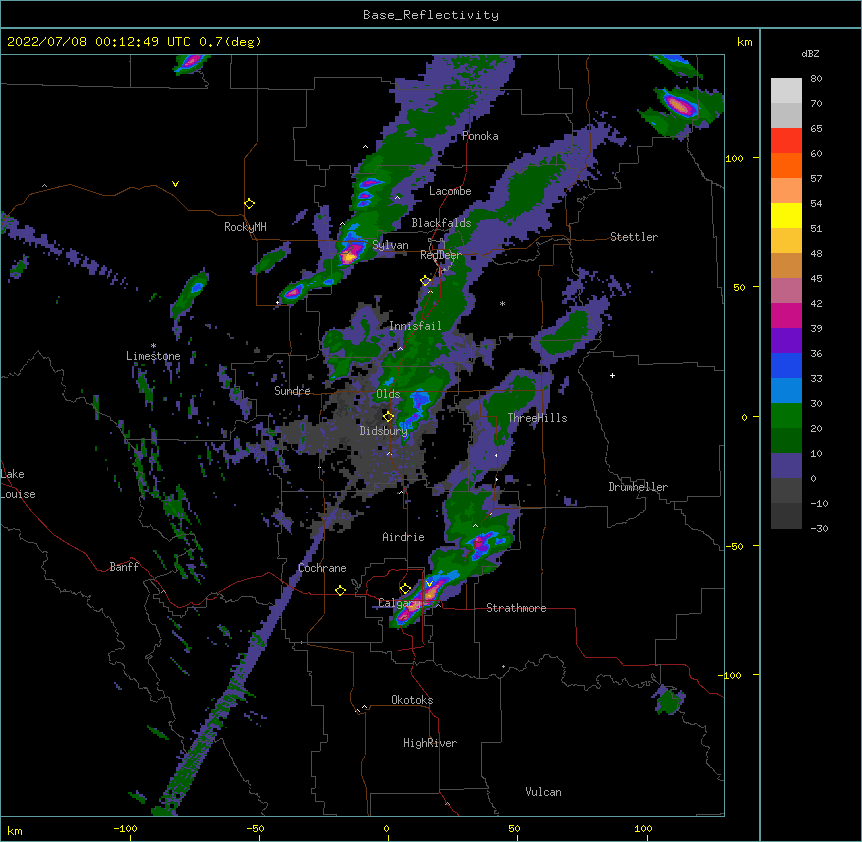Click the Banff label
The width and height of the screenshot is (862, 842).
pyautogui.click(x=124, y=567)
